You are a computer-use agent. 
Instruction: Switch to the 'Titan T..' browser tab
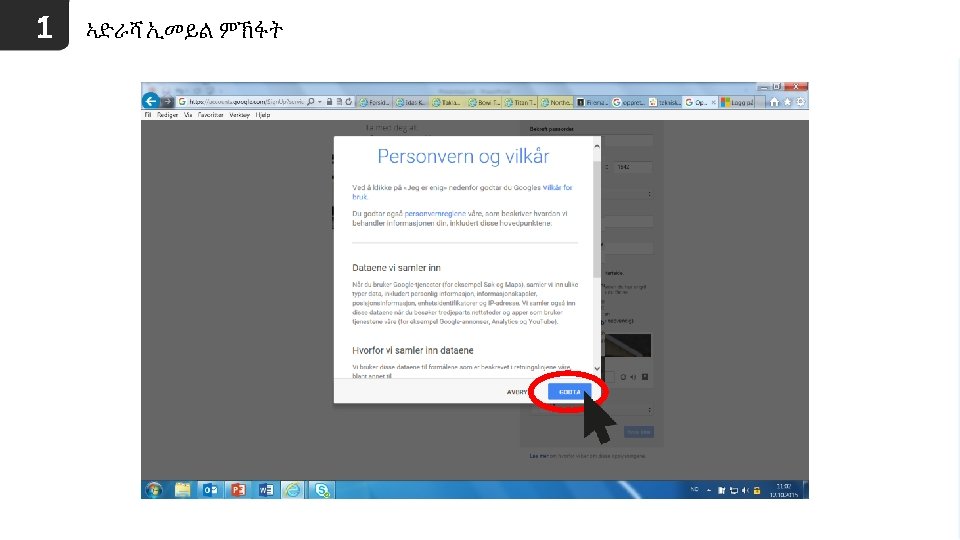click(x=519, y=102)
